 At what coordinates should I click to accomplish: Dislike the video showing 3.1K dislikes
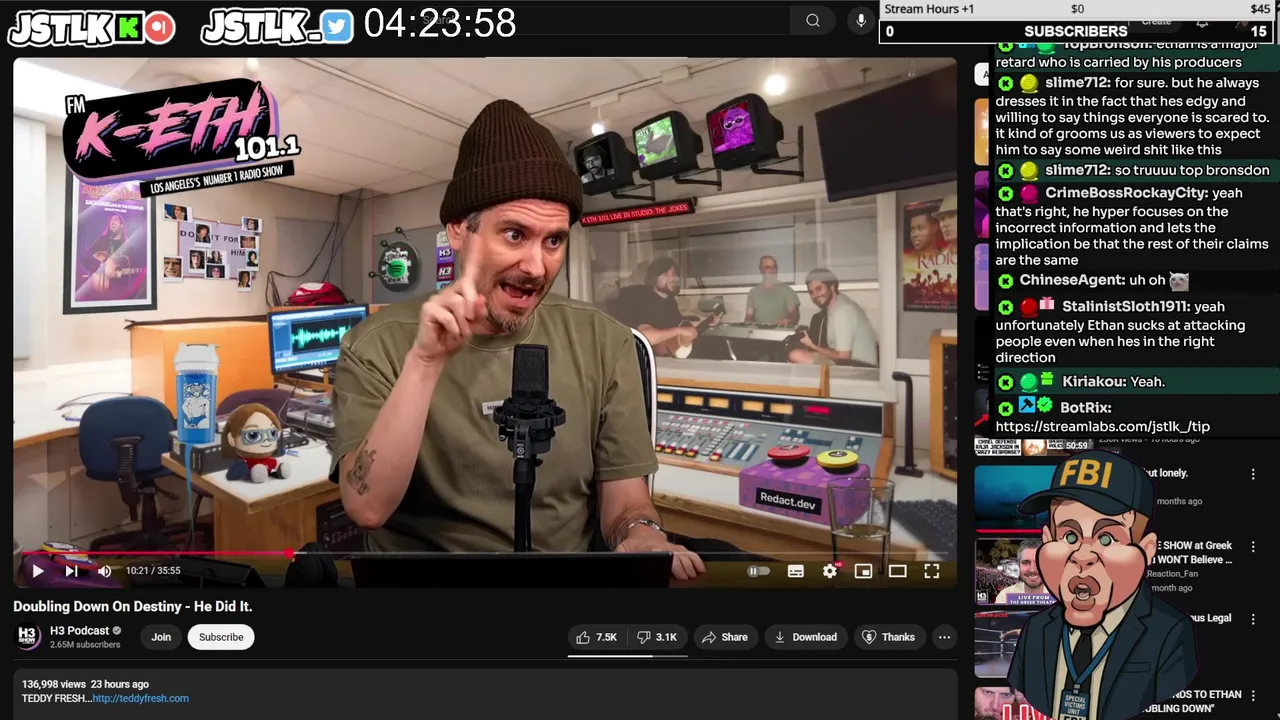657,637
